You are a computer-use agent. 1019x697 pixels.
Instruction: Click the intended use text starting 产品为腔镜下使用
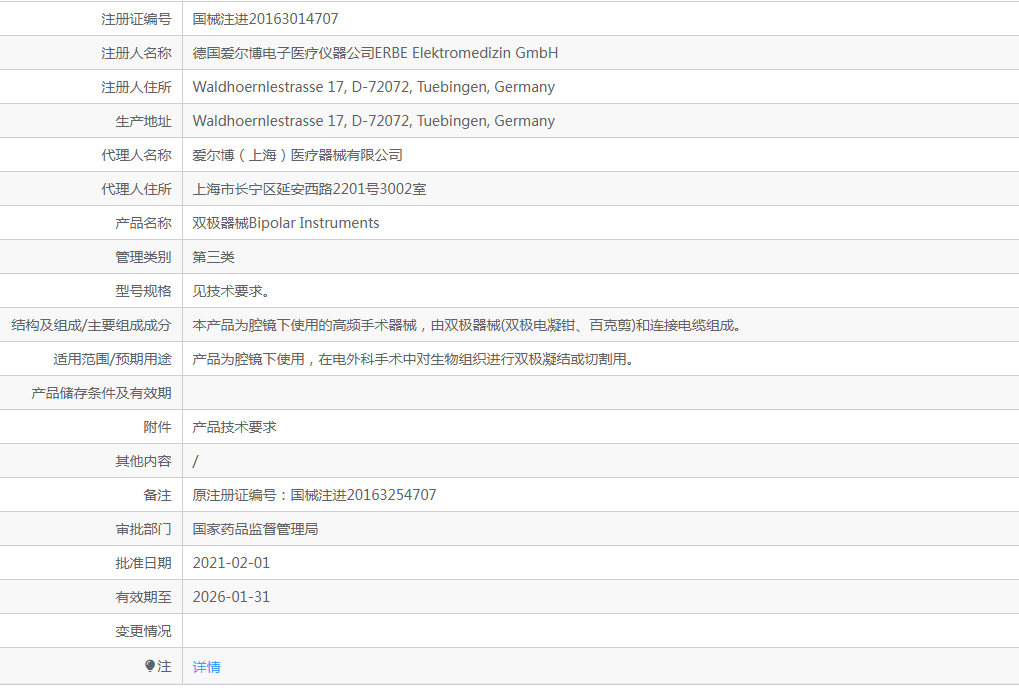[413, 359]
